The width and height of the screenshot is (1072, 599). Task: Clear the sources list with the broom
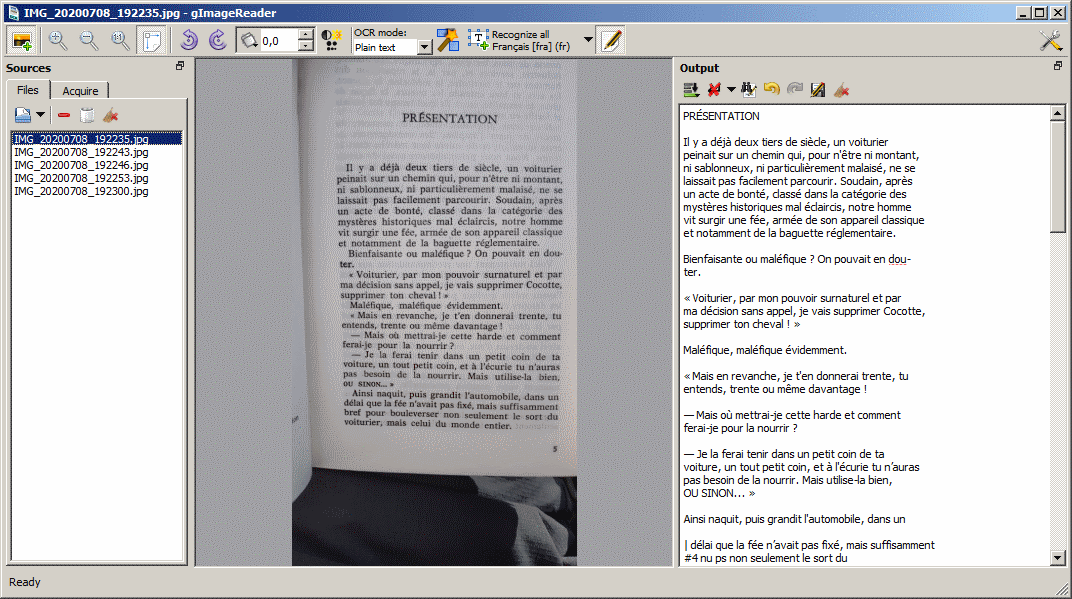click(x=110, y=115)
